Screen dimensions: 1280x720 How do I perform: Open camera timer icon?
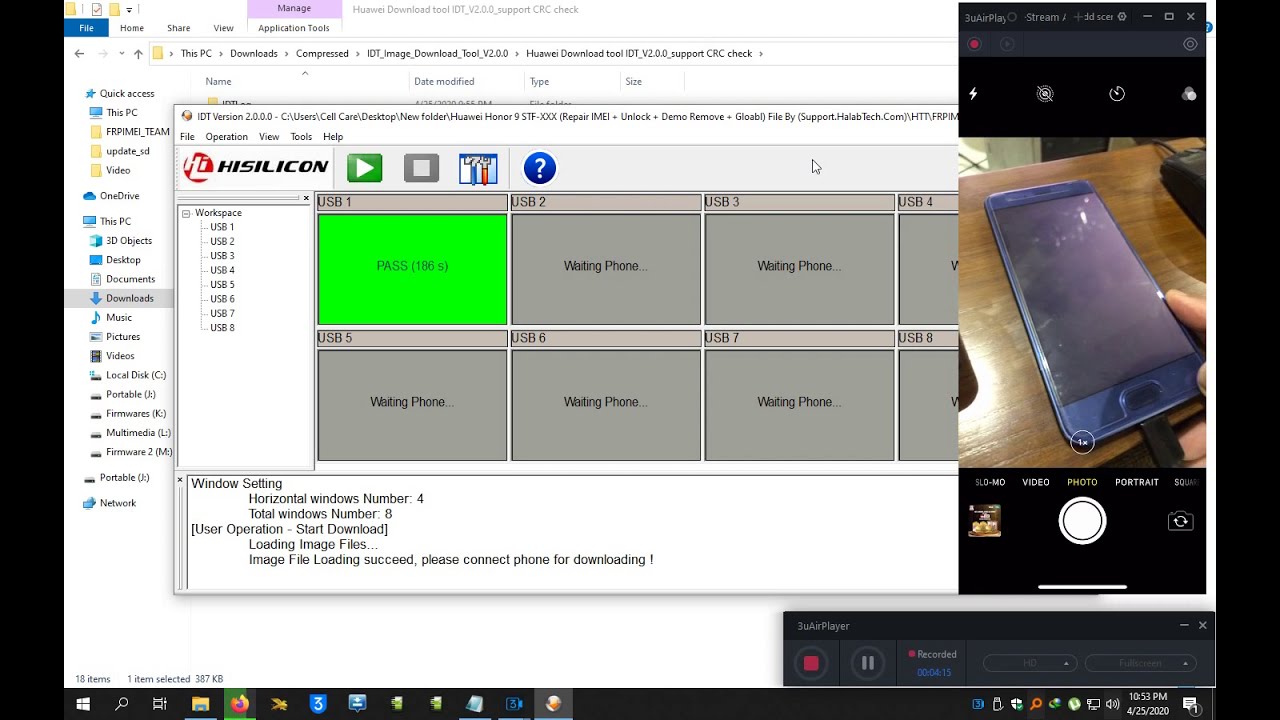pyautogui.click(x=1117, y=94)
